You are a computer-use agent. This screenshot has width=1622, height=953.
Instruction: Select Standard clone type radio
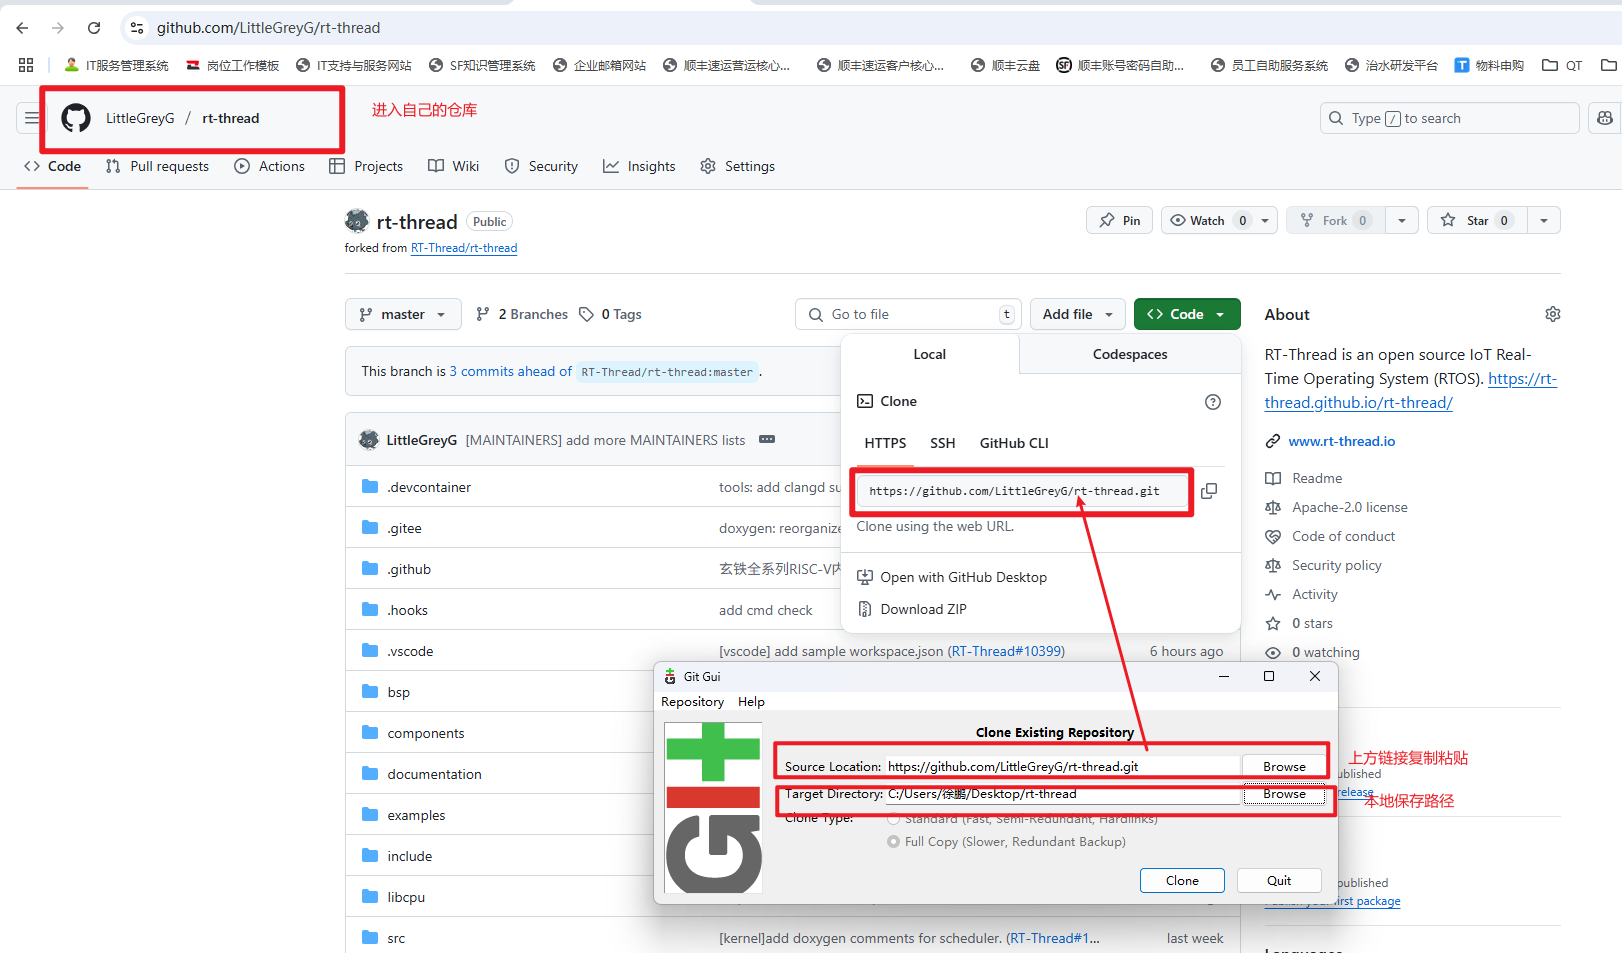point(893,818)
